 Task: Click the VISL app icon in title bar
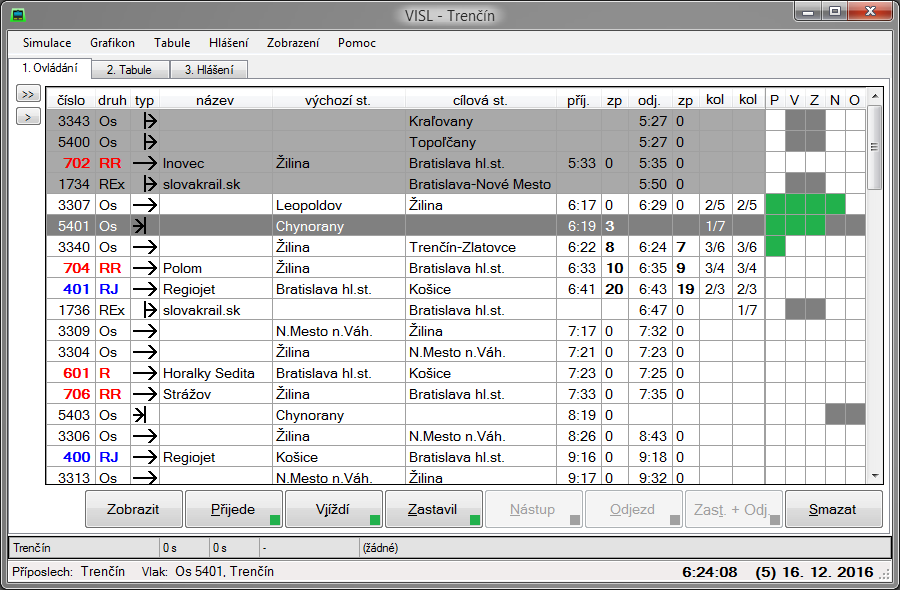(x=17, y=15)
